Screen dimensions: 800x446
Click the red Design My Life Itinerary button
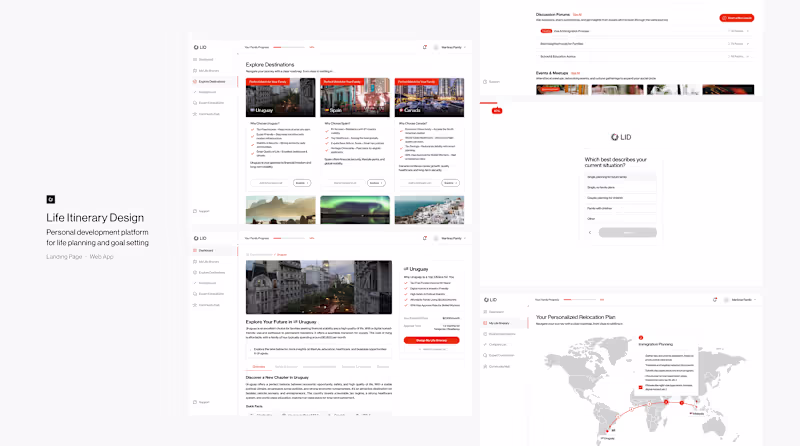click(x=431, y=340)
